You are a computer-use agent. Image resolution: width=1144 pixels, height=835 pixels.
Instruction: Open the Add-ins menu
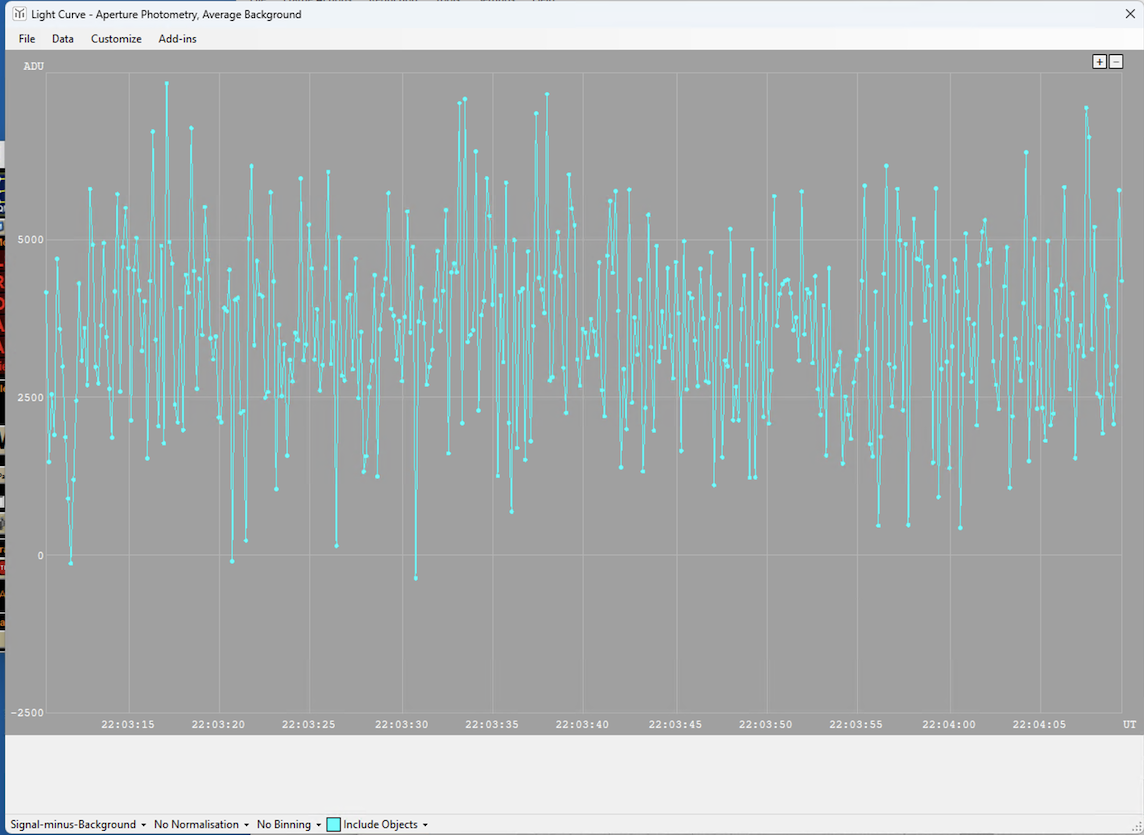coord(177,39)
